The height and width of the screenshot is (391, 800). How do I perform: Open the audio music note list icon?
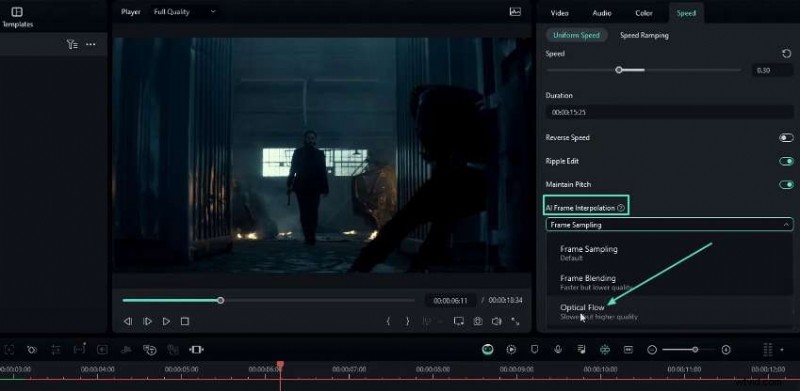tap(582, 349)
